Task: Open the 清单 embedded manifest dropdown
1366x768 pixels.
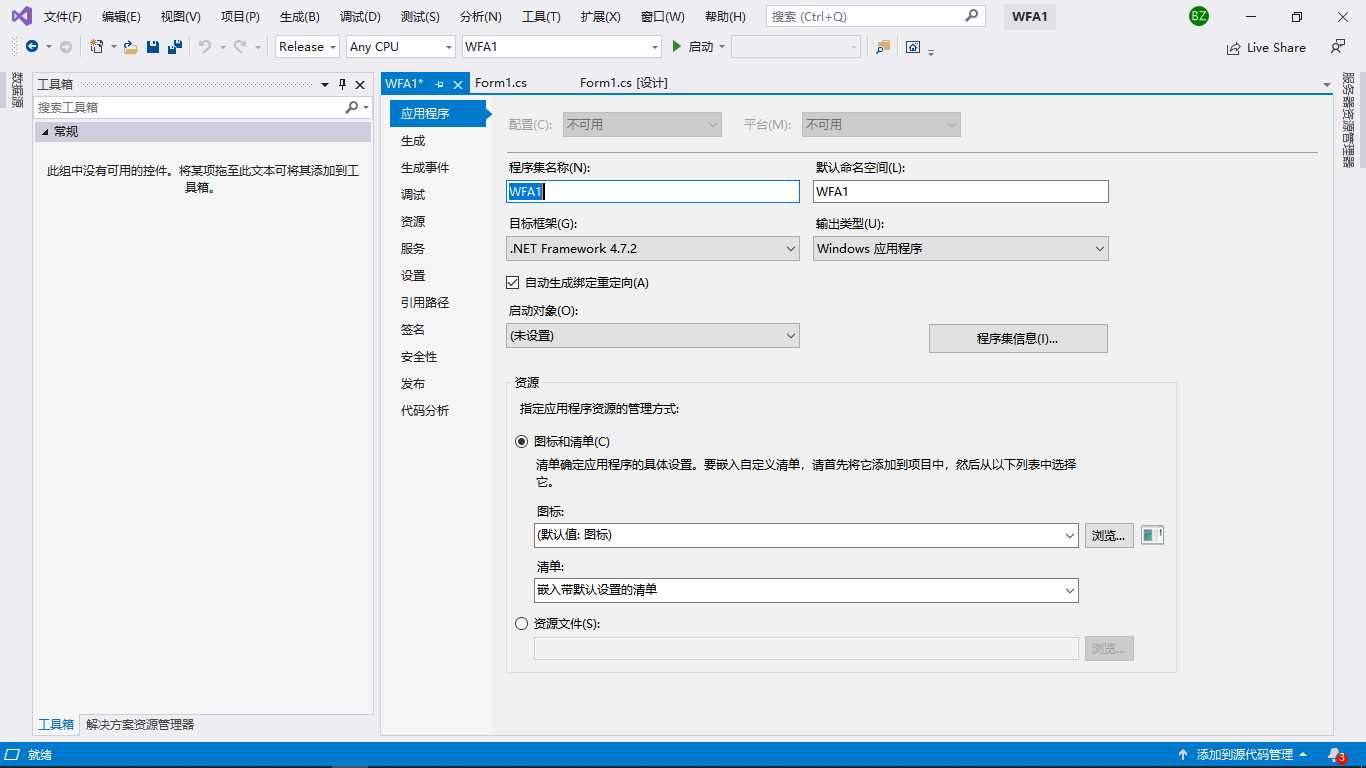Action: click(x=806, y=590)
